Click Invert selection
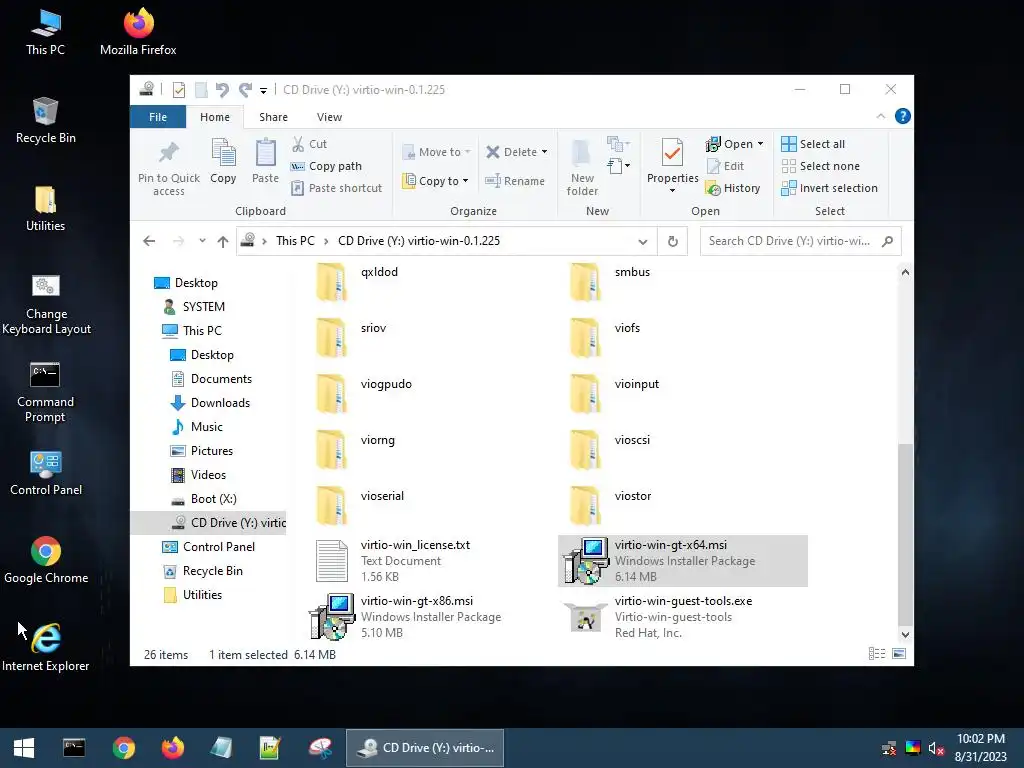The image size is (1024, 768). 829,188
